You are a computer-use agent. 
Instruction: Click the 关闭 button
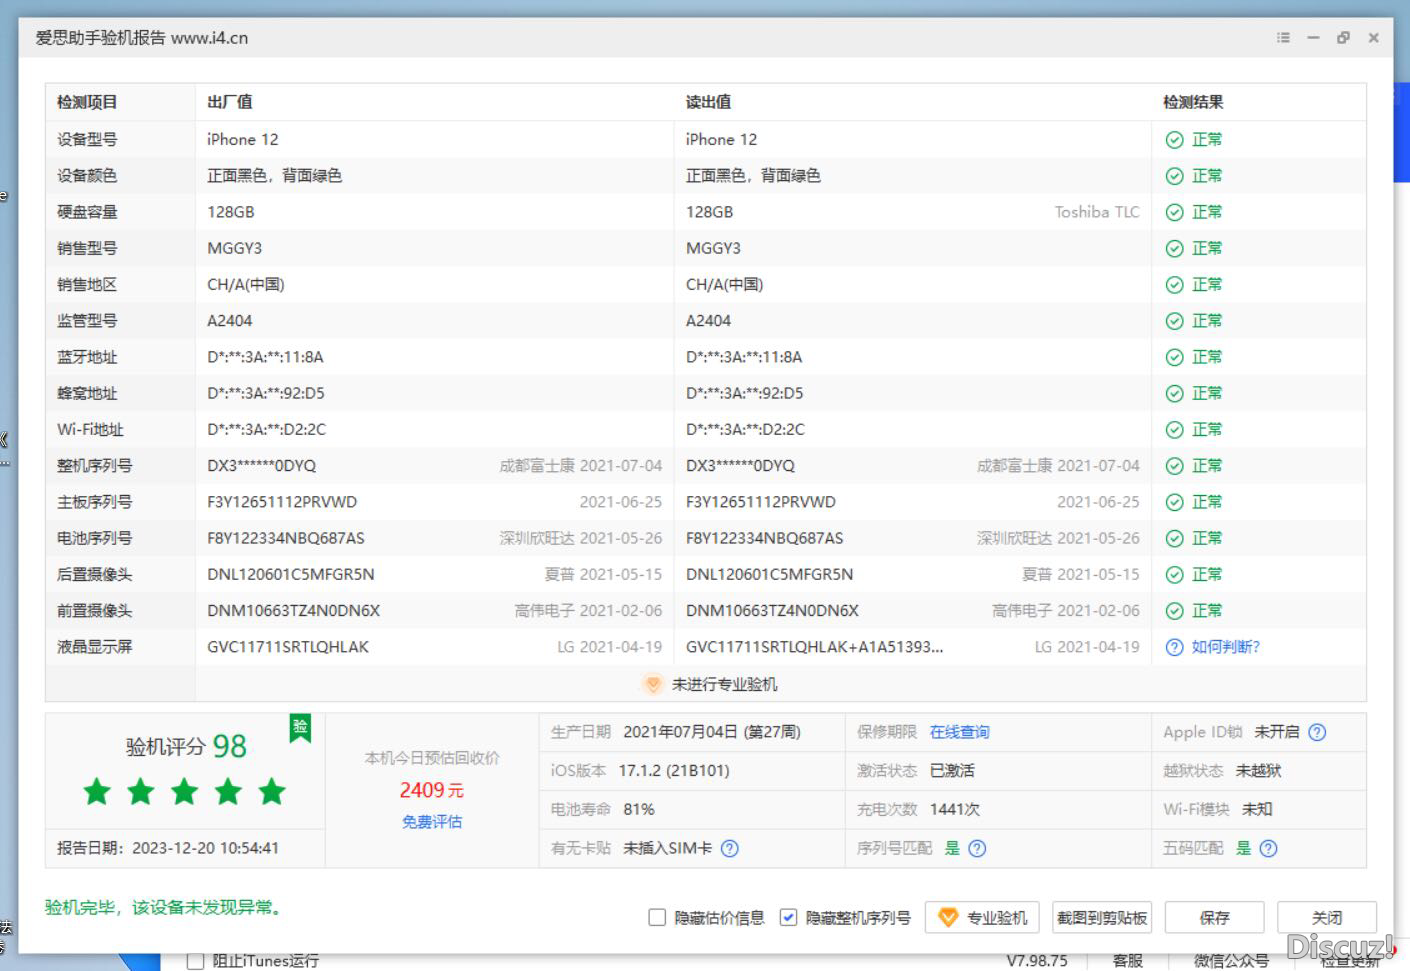1327,917
